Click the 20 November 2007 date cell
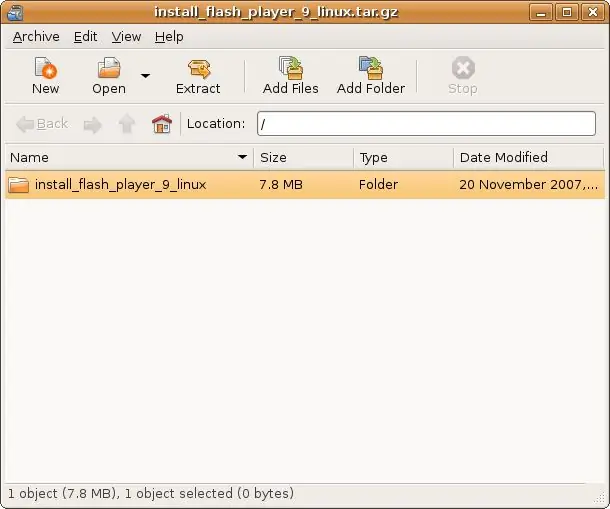The width and height of the screenshot is (610, 509). [528, 184]
